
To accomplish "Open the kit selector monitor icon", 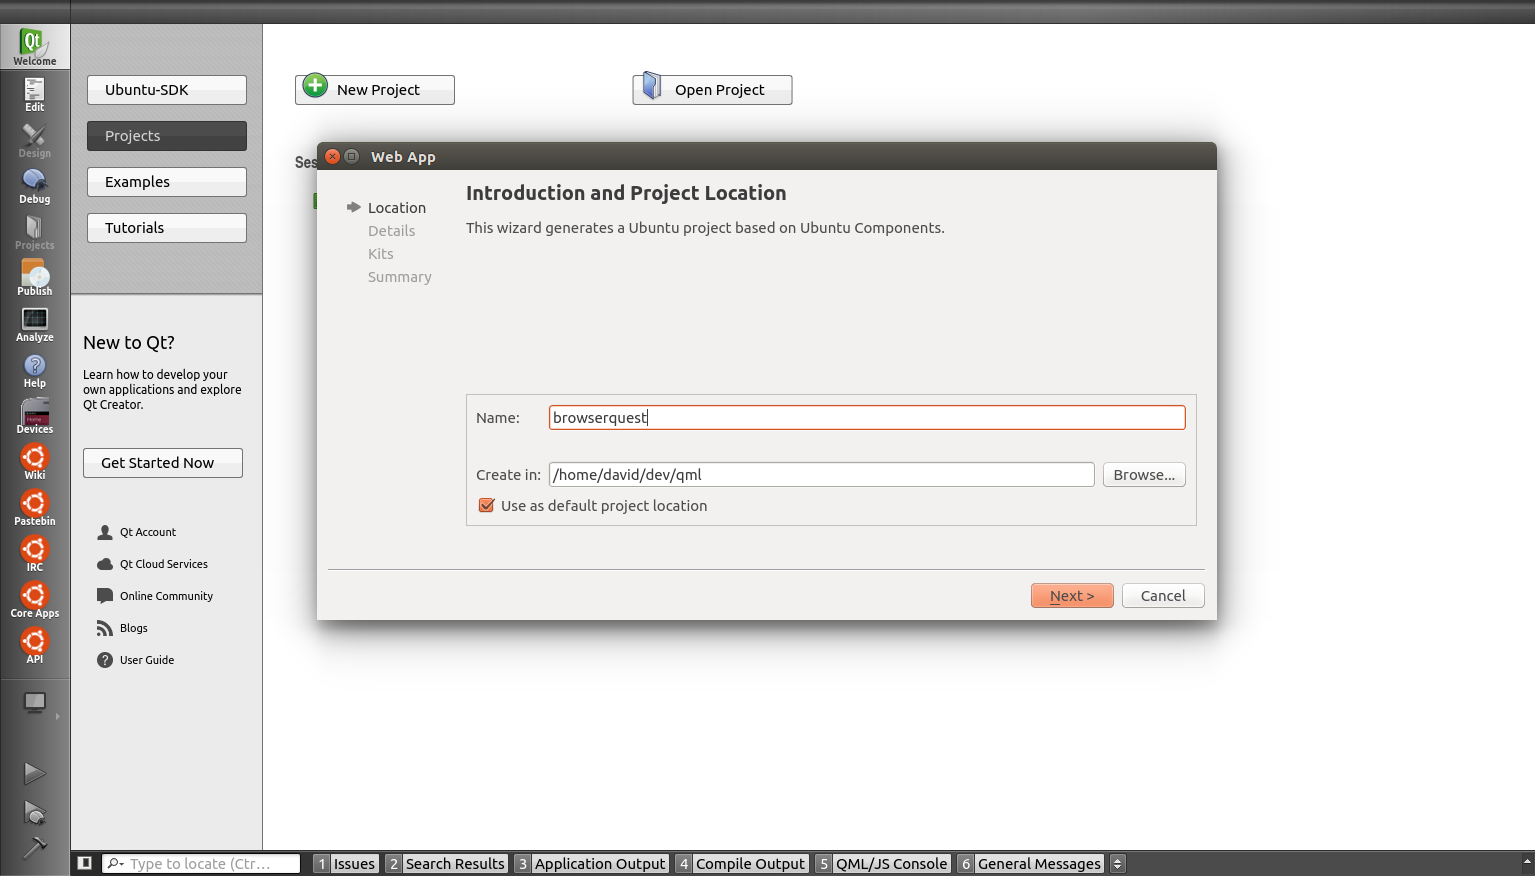I will coord(35,703).
